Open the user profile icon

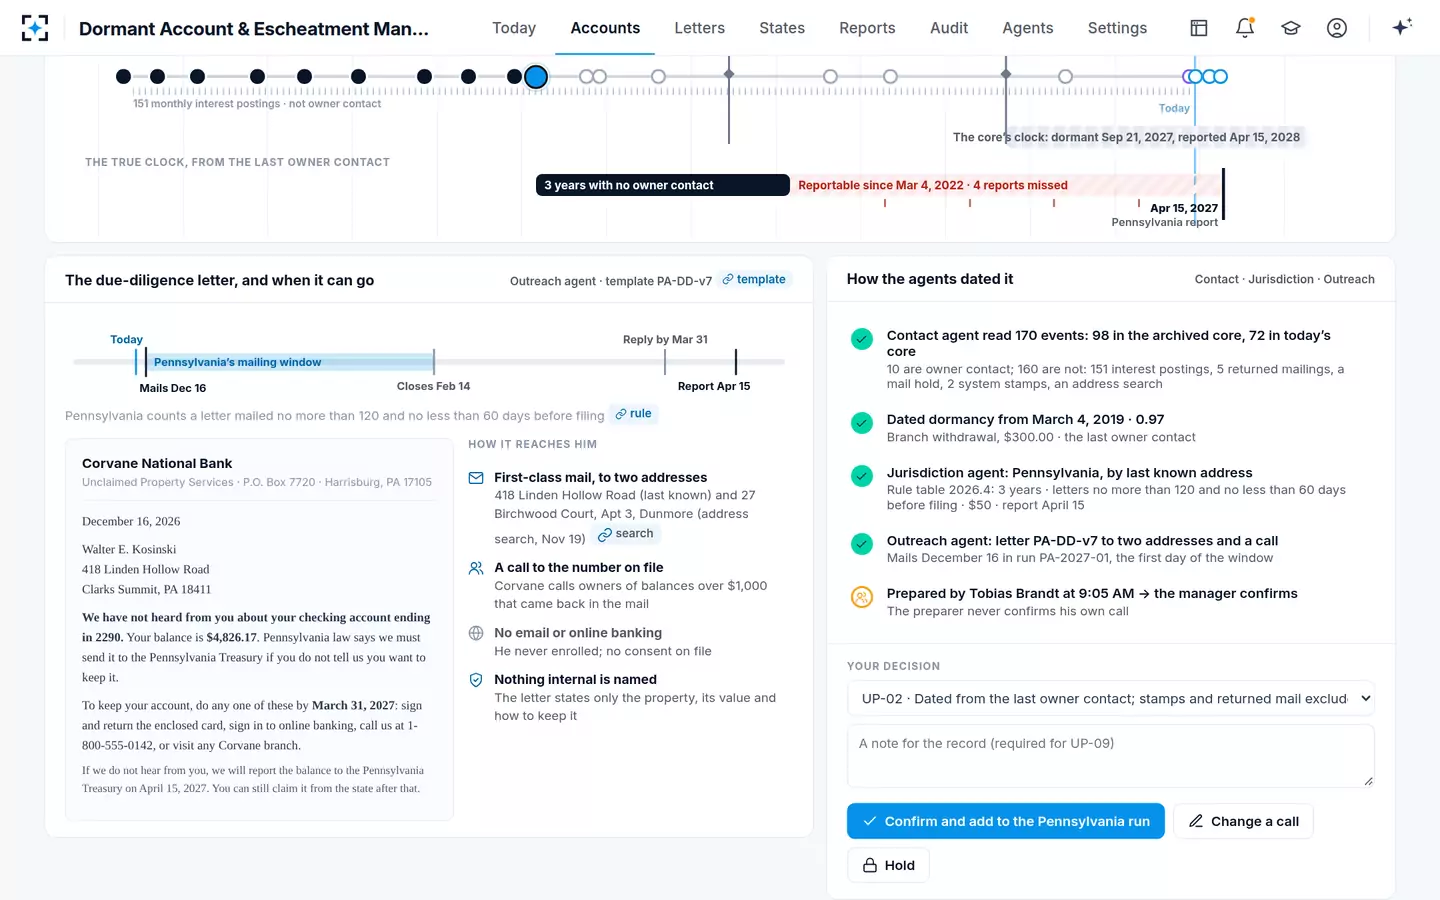tap(1337, 28)
